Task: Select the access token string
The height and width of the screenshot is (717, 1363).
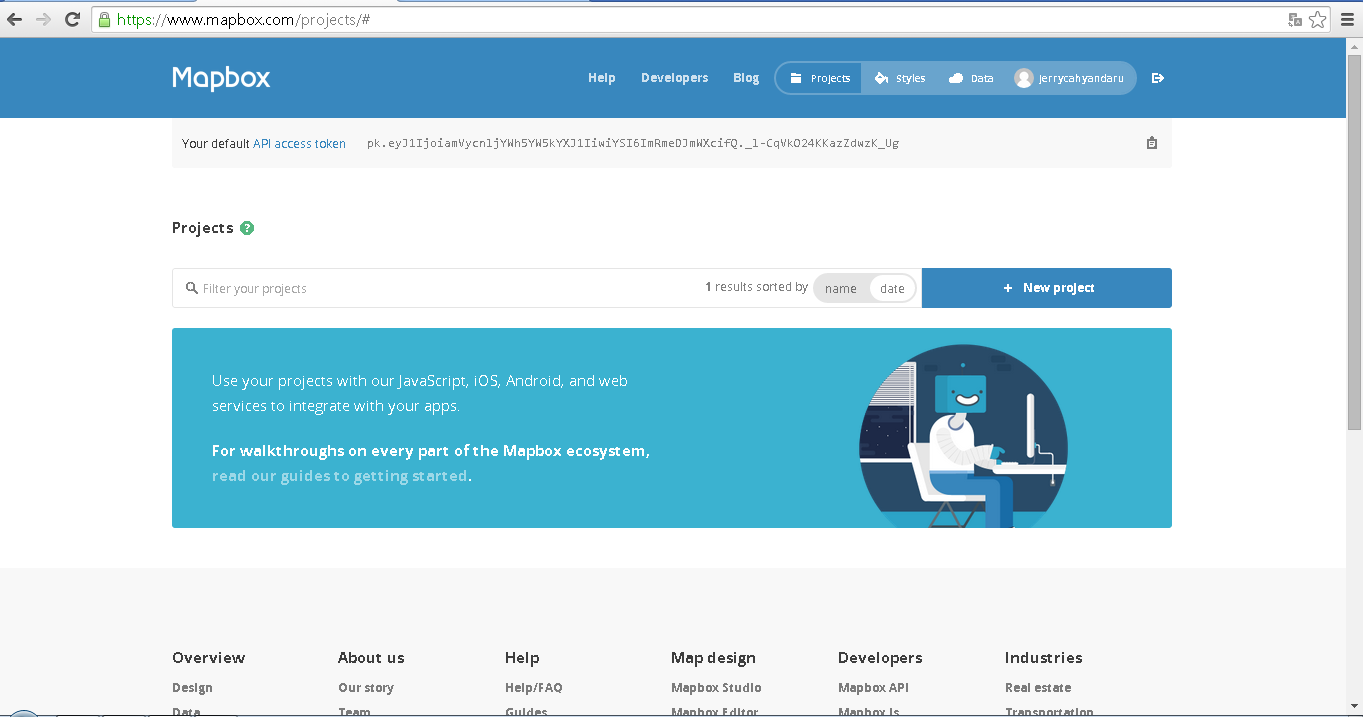Action: pos(633,144)
